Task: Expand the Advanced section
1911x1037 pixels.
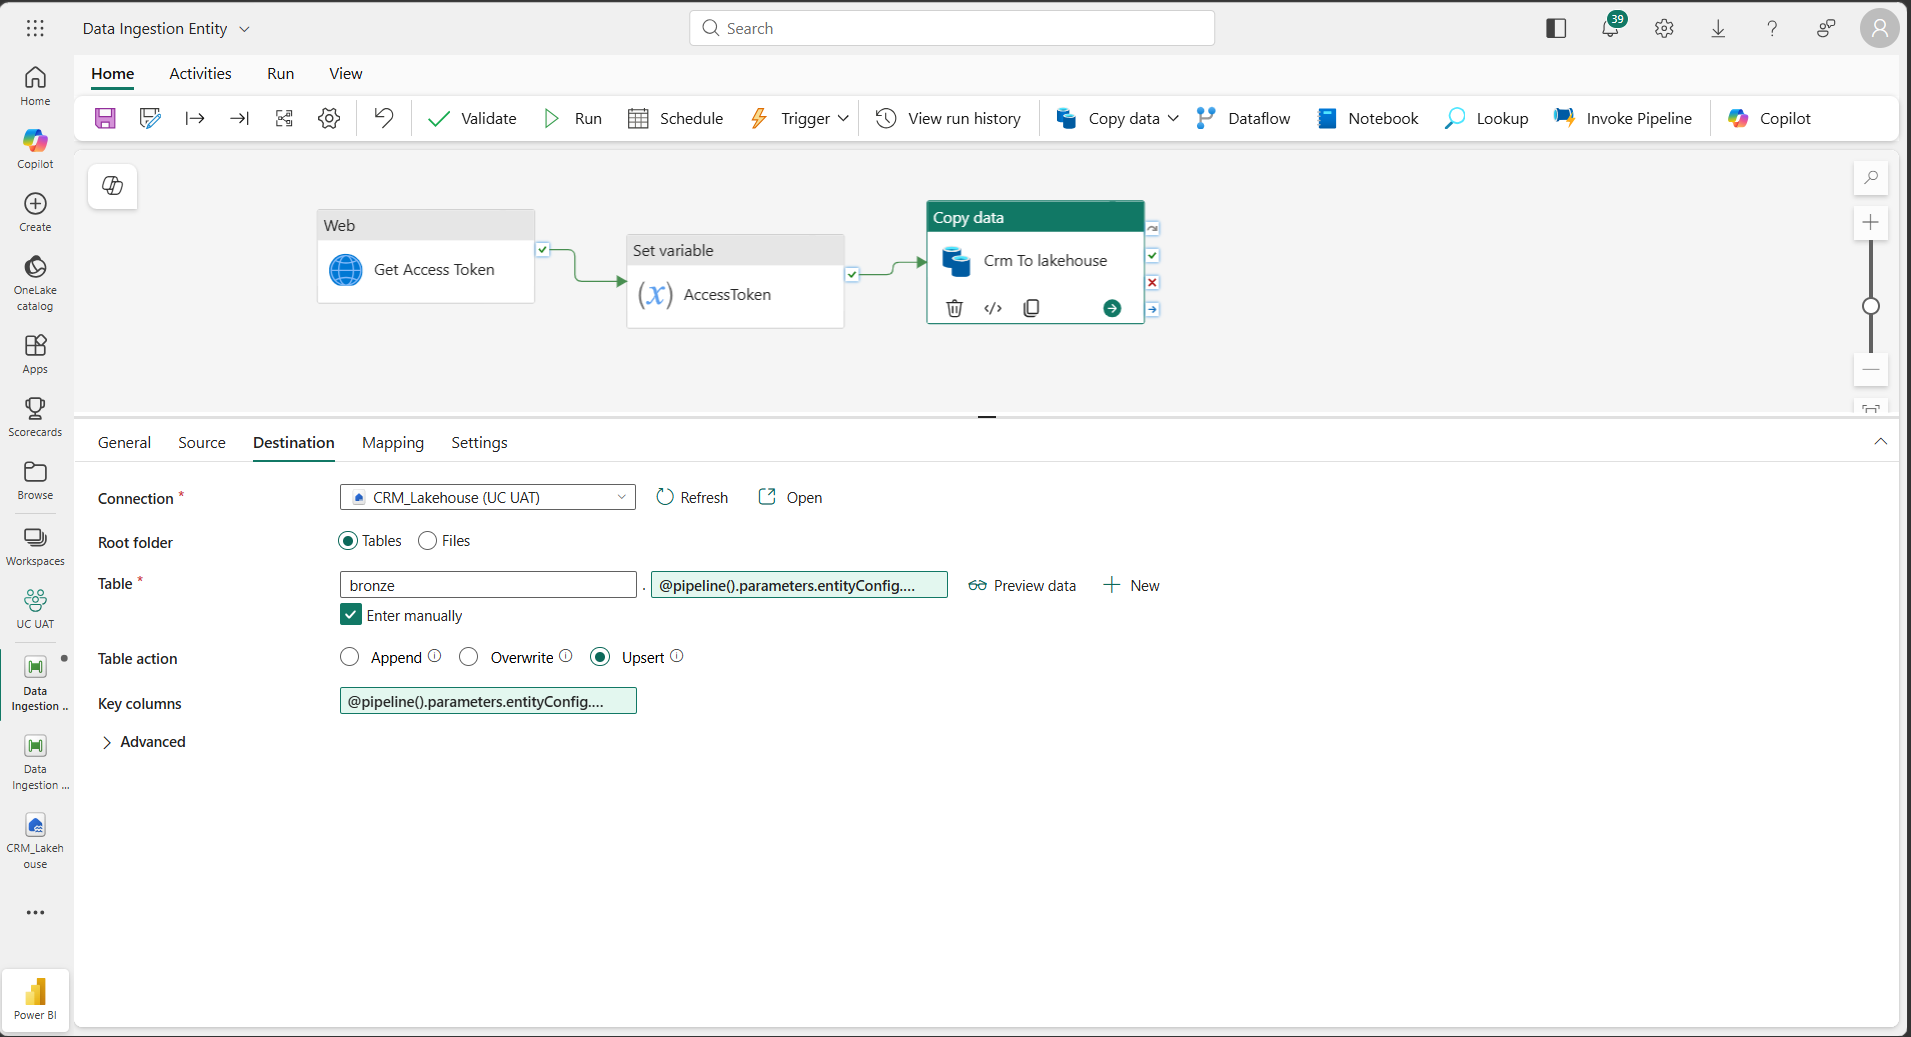Action: (x=143, y=742)
